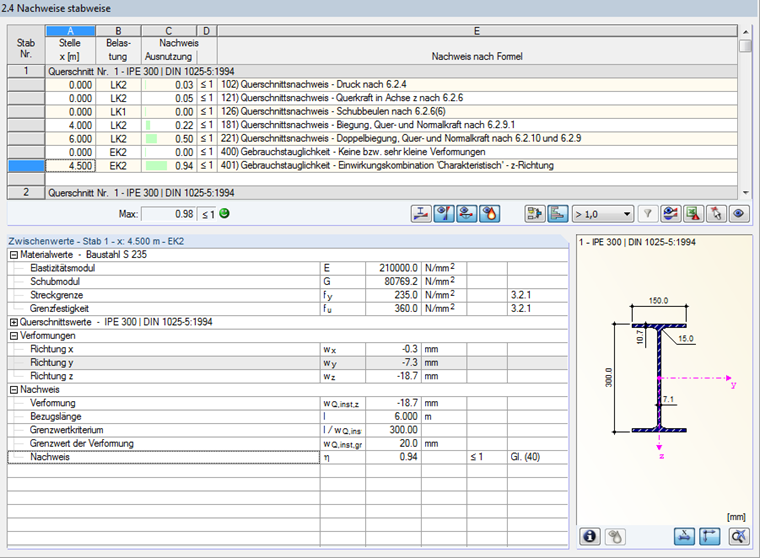
Task: Click the ultimate limit state filter icon
Action: pos(443,213)
